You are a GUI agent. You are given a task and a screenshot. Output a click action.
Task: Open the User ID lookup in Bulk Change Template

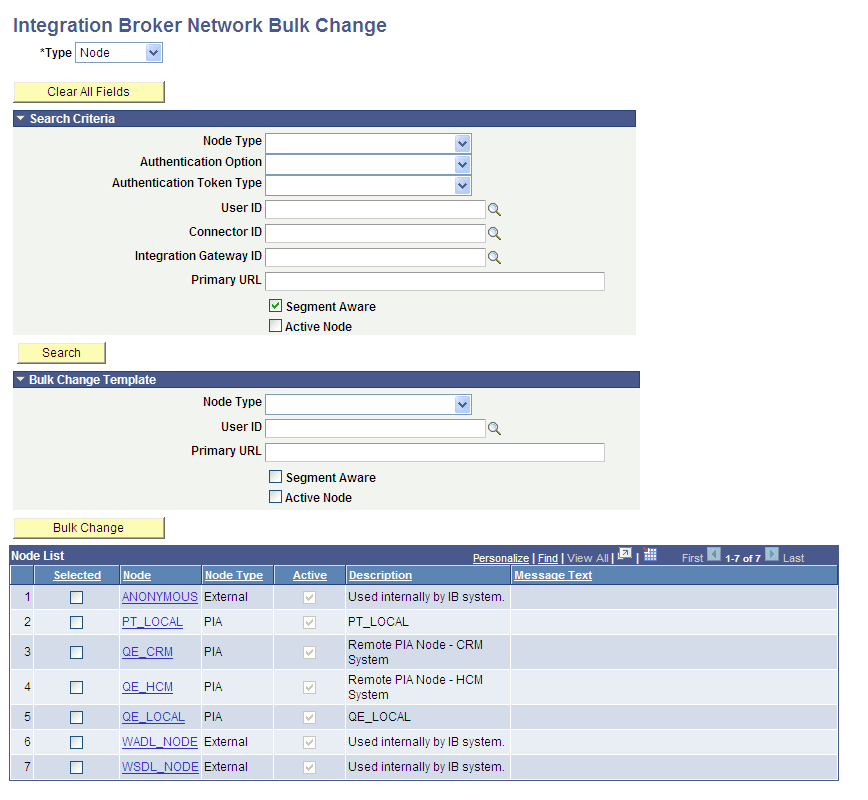tap(494, 427)
